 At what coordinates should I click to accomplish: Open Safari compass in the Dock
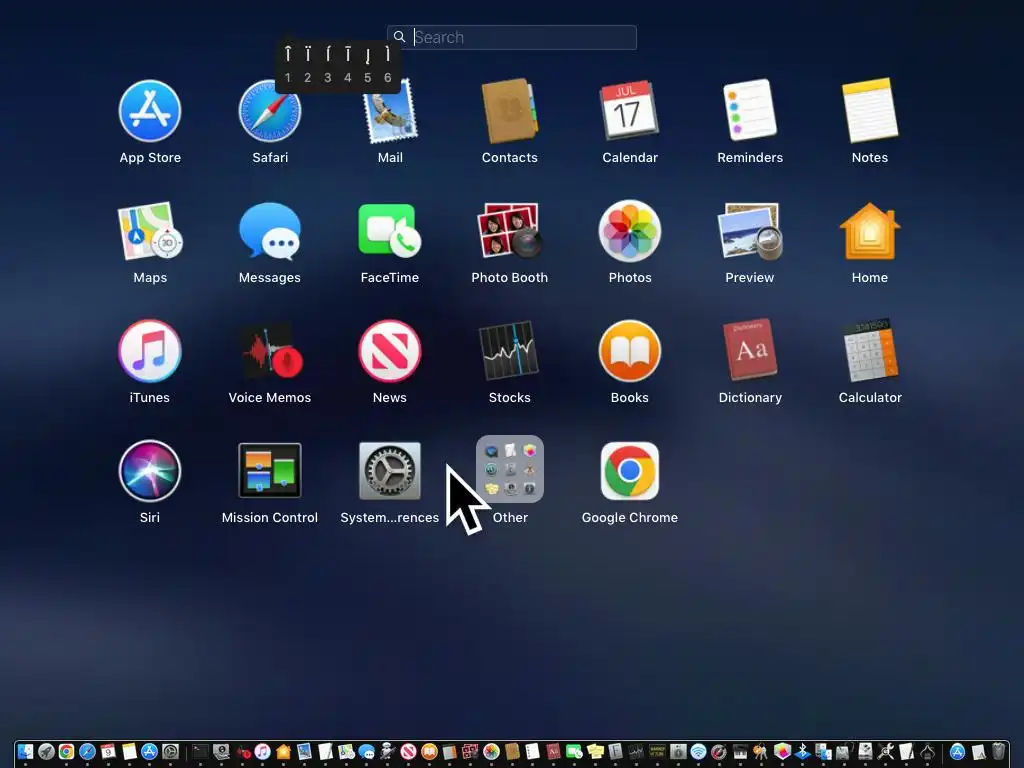[x=88, y=752]
